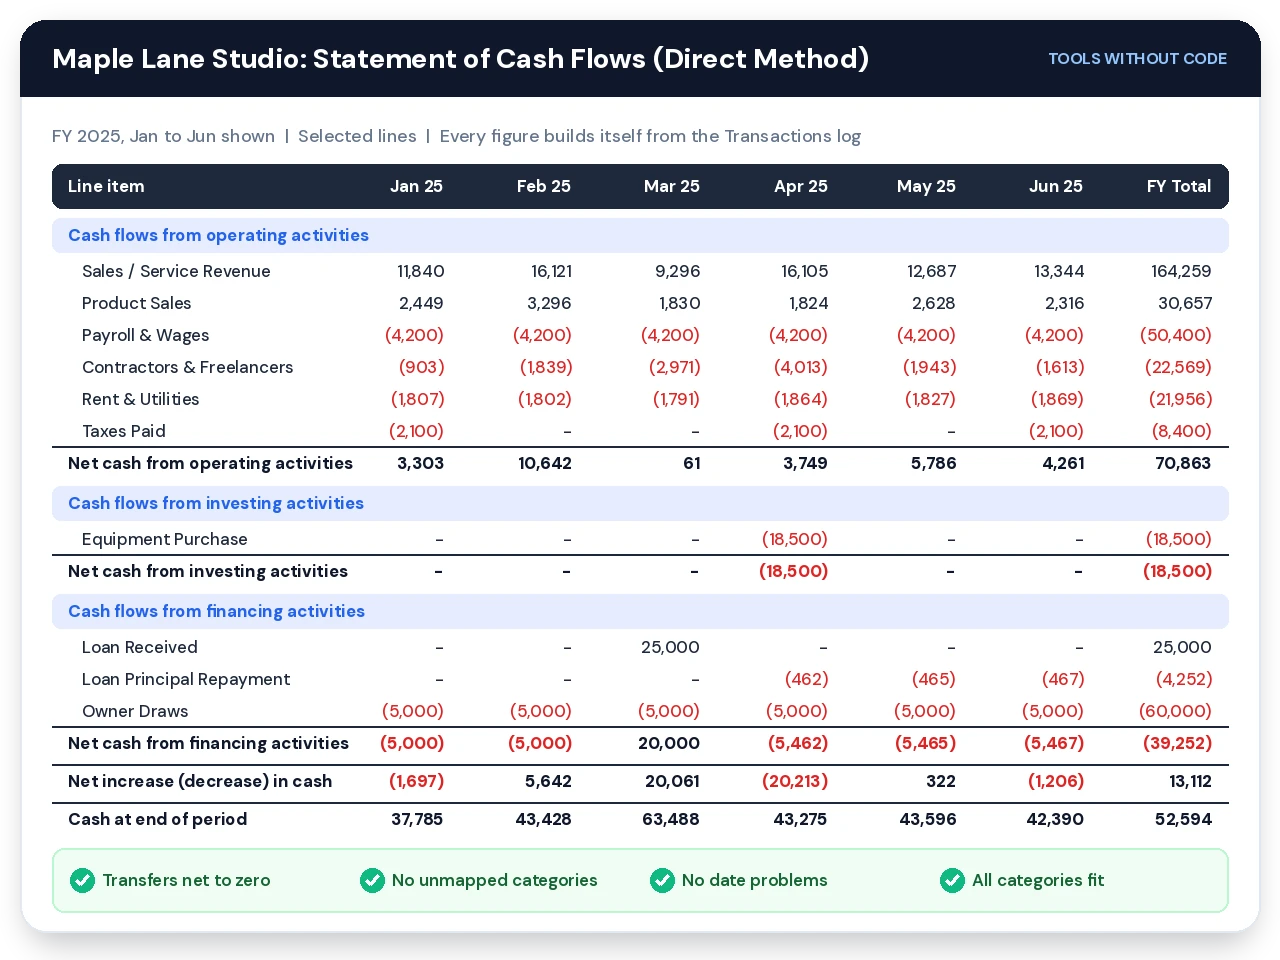Click the Net cash from operating activities label
This screenshot has height=960, width=1280.
pos(210,463)
